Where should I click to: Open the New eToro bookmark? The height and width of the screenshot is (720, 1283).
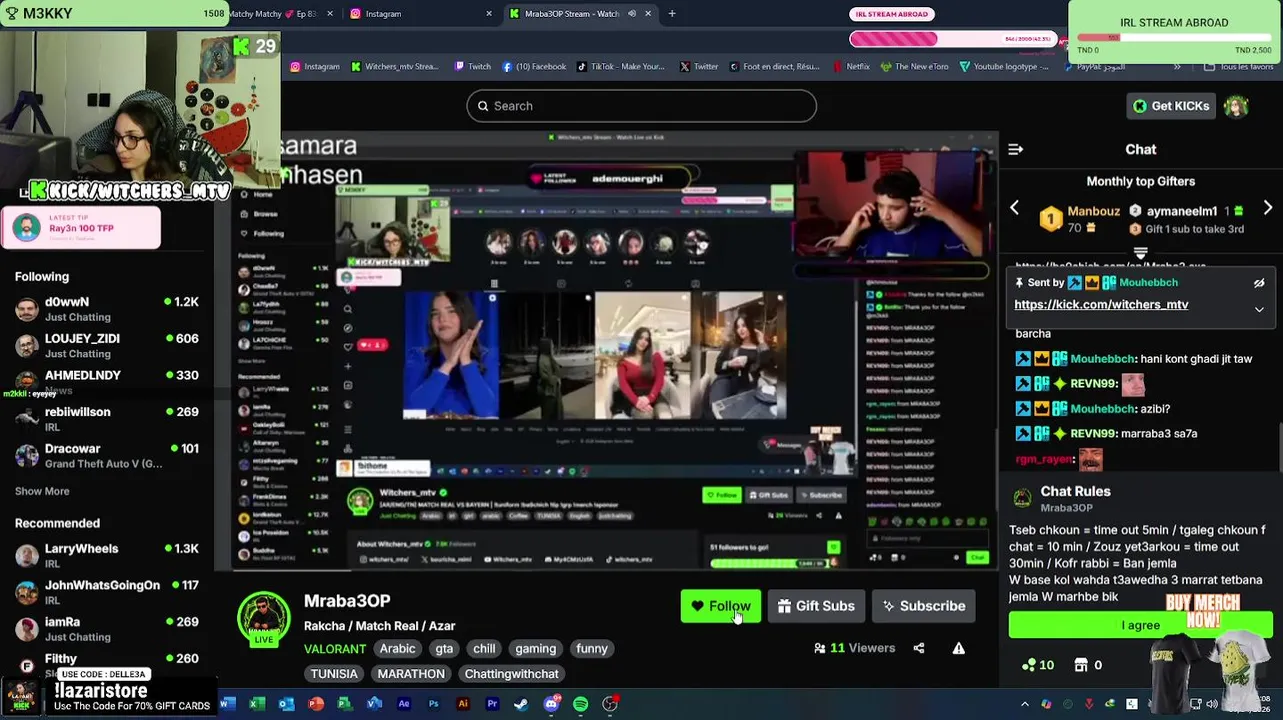(x=914, y=67)
